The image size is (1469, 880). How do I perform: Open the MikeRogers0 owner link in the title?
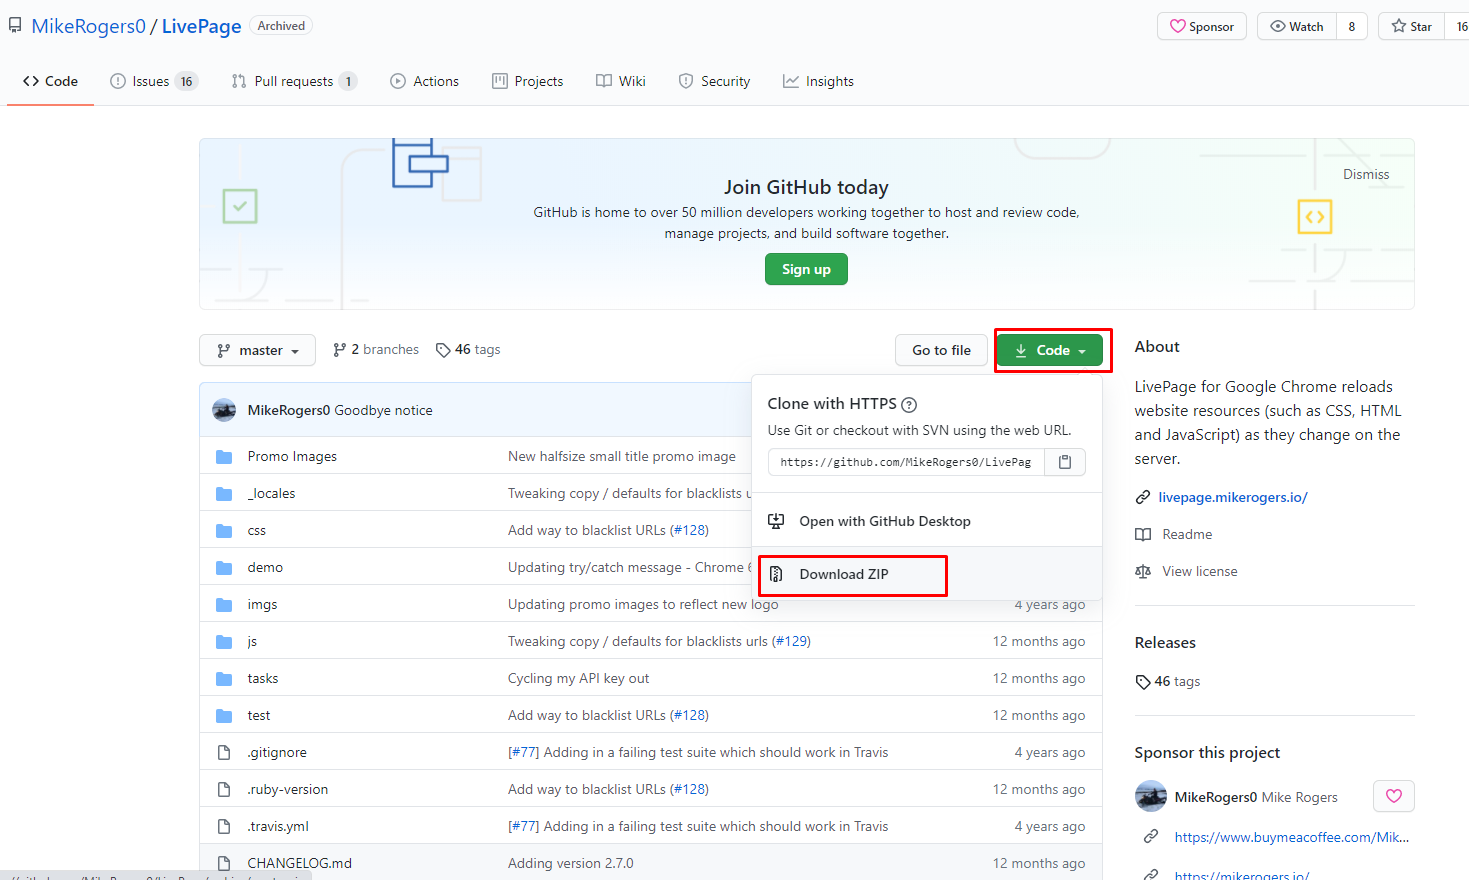(x=89, y=26)
